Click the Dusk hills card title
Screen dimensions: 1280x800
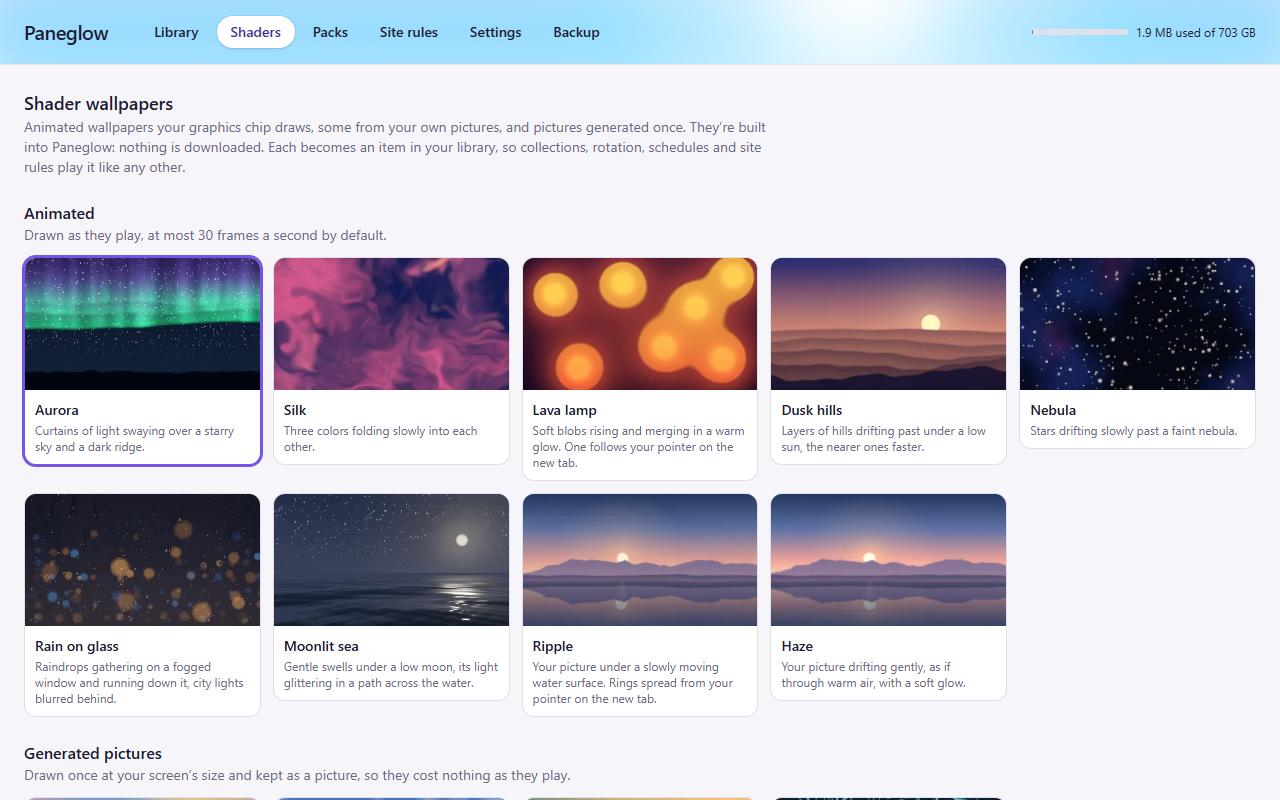(x=812, y=410)
